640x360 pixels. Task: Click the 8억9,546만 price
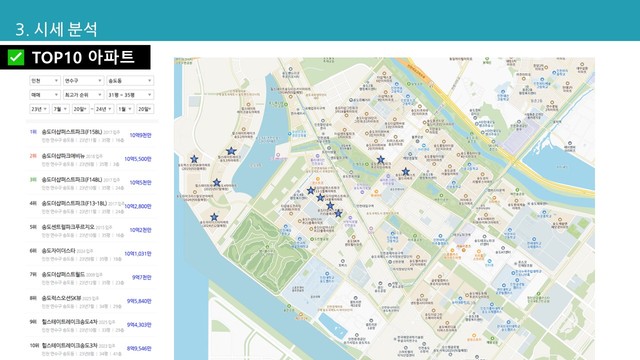[x=139, y=348]
